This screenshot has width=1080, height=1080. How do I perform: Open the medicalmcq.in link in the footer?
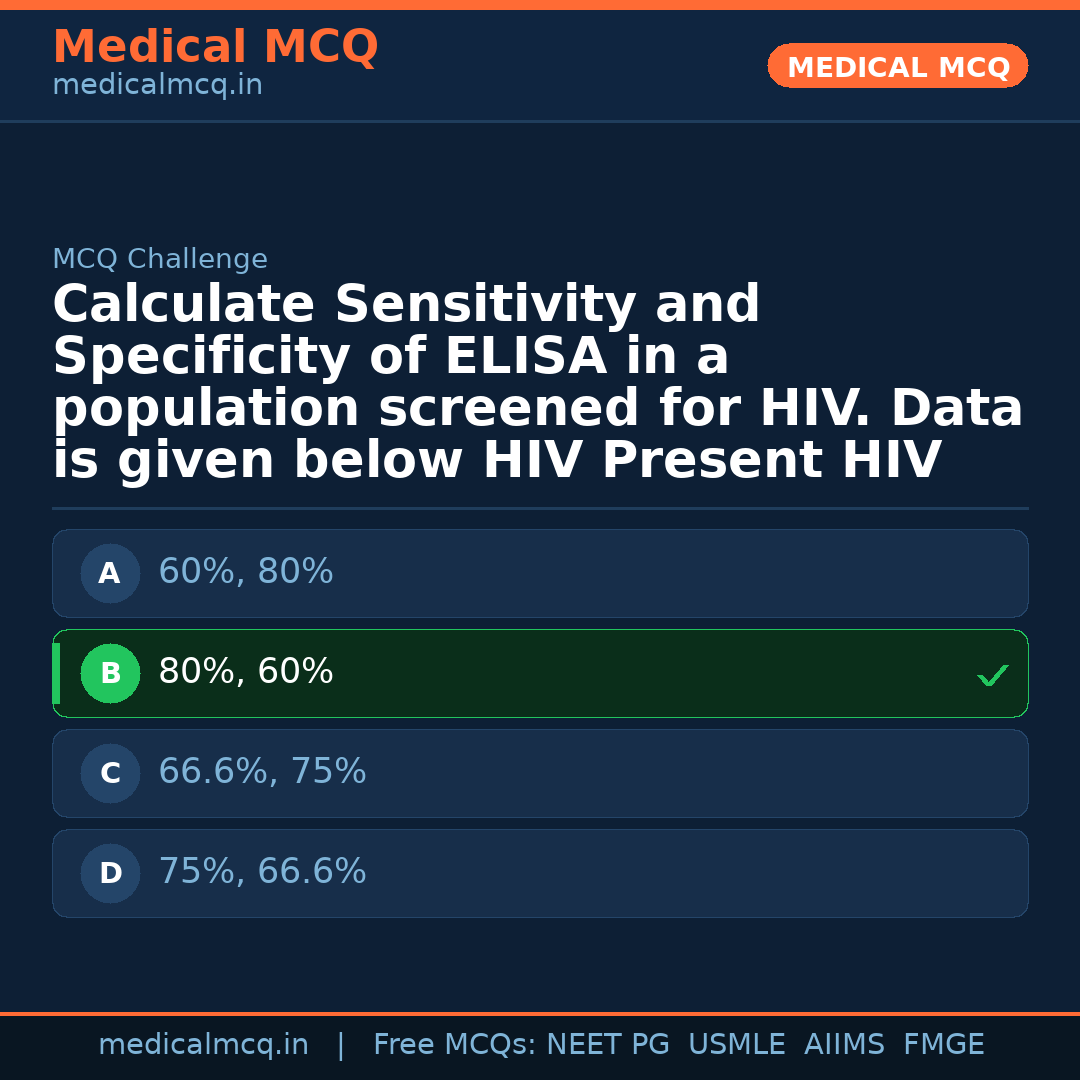[x=203, y=1045]
